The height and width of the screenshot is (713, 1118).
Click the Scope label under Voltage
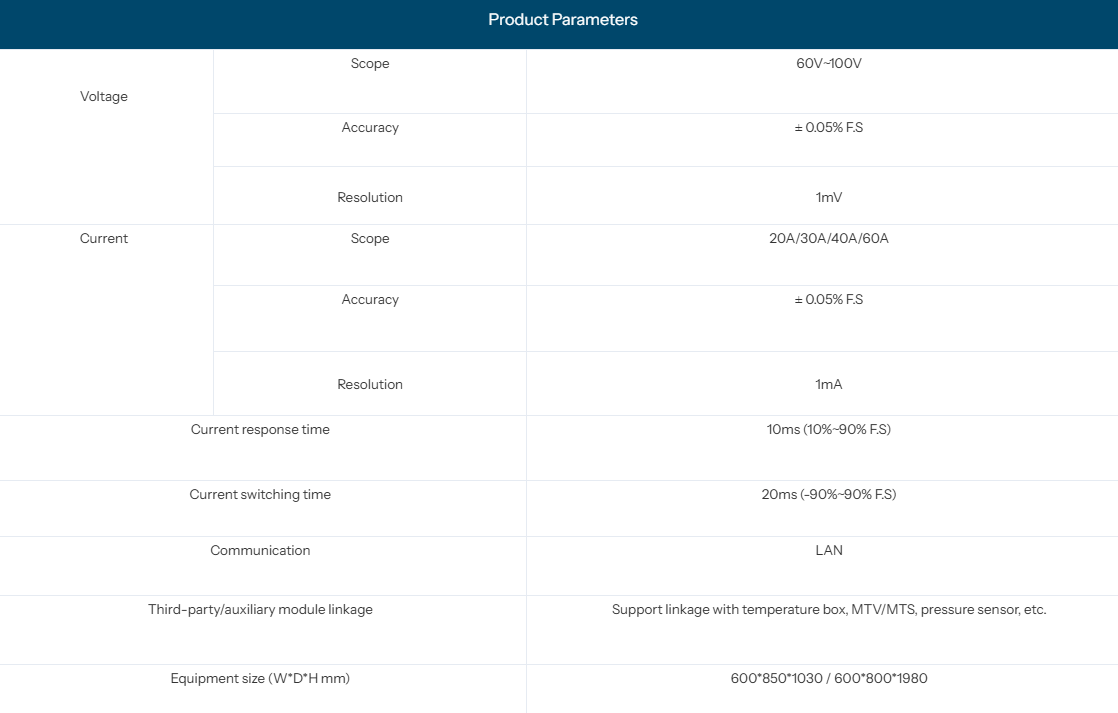click(370, 64)
